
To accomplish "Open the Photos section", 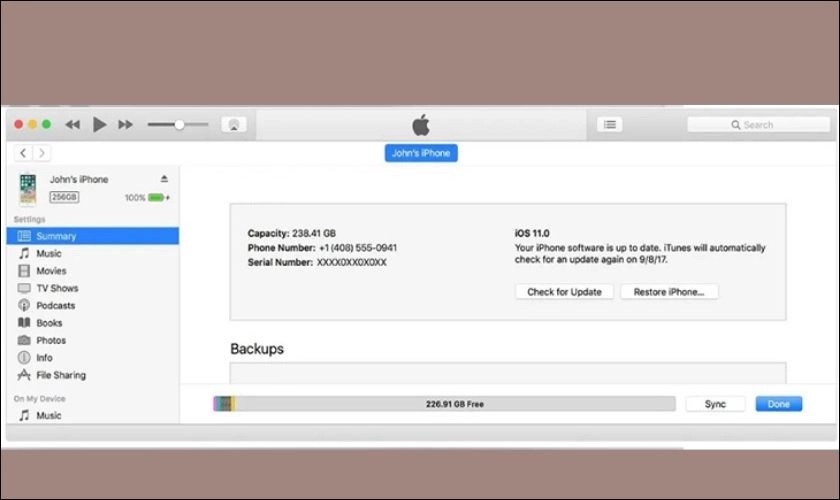I will [x=93, y=340].
